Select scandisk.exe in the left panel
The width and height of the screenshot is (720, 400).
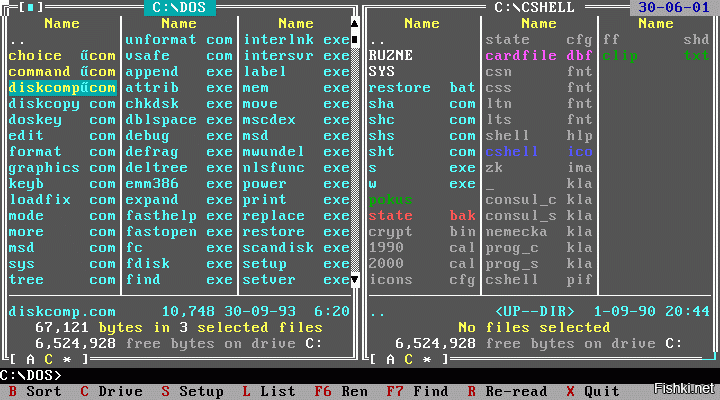point(296,248)
